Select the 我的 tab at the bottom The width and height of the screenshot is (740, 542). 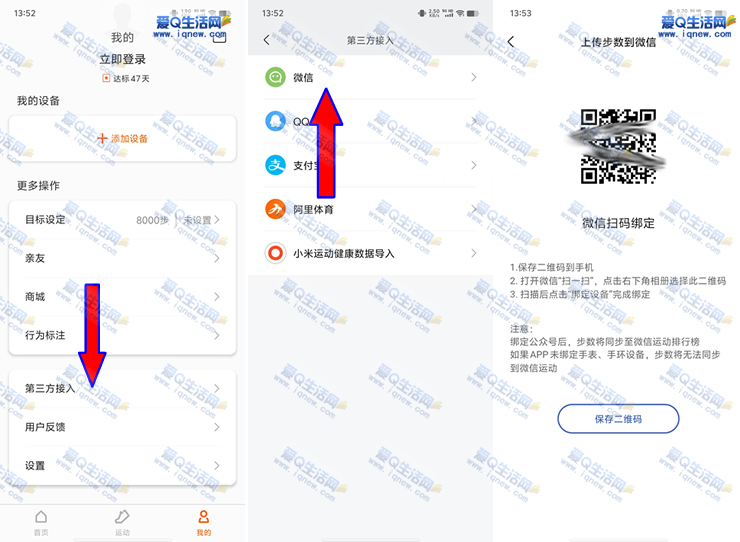tap(204, 523)
